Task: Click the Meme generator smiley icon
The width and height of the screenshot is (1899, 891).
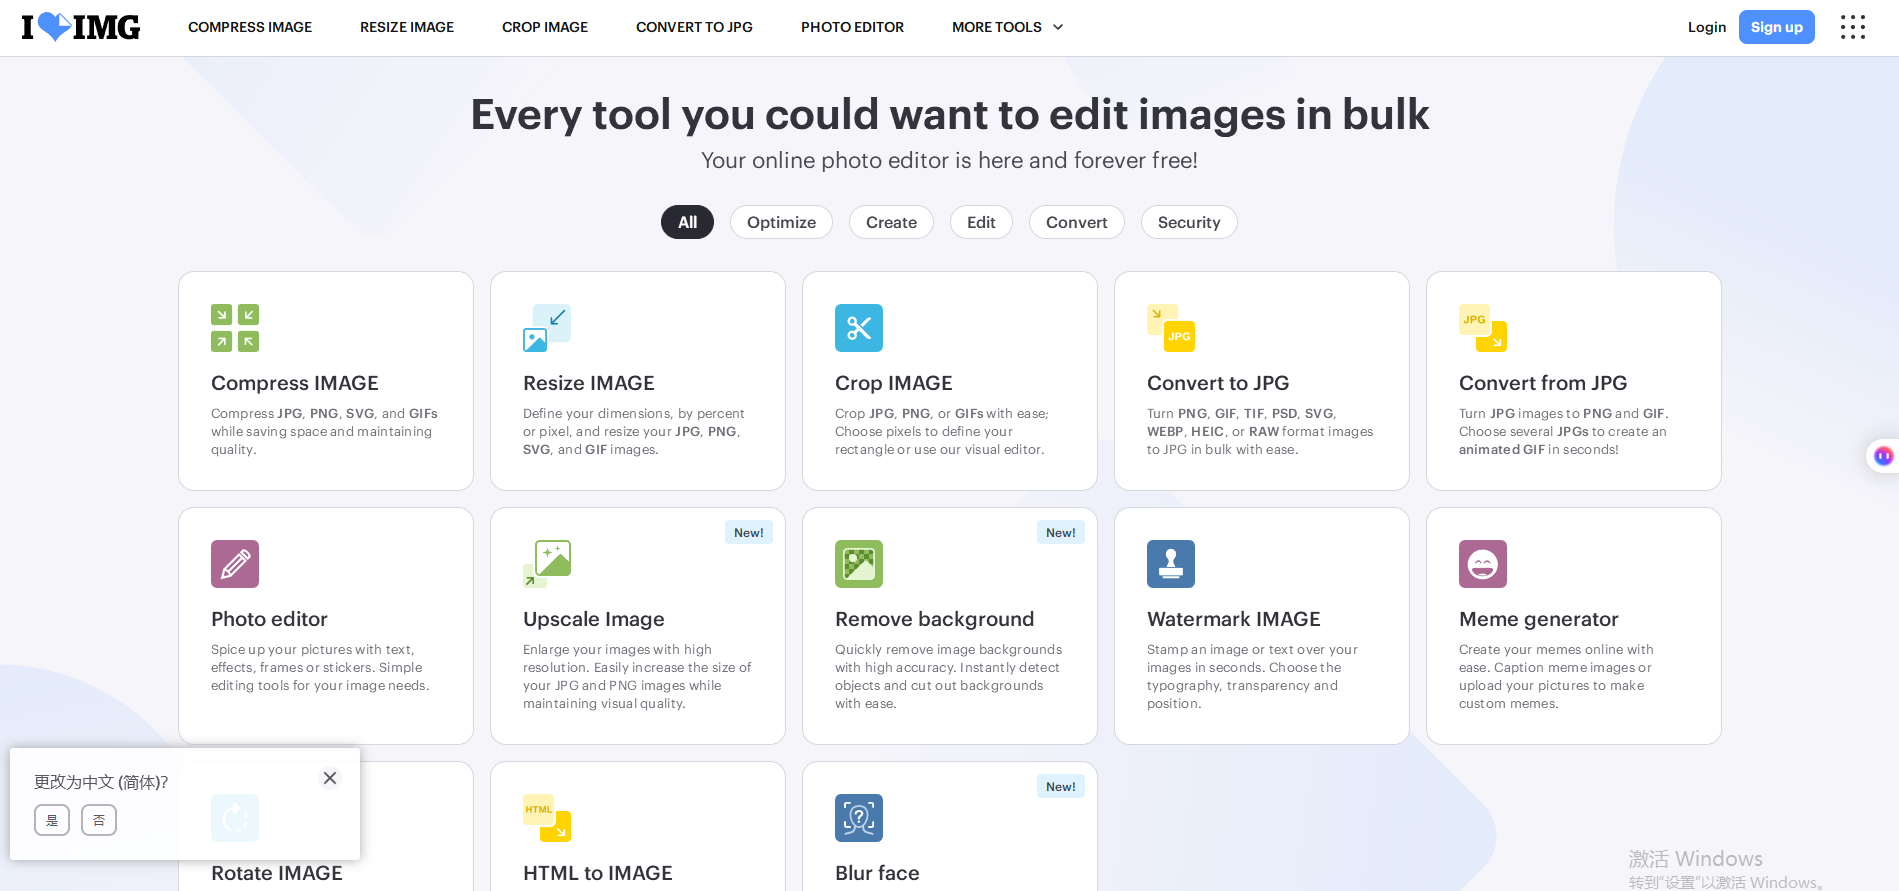Action: 1483,564
